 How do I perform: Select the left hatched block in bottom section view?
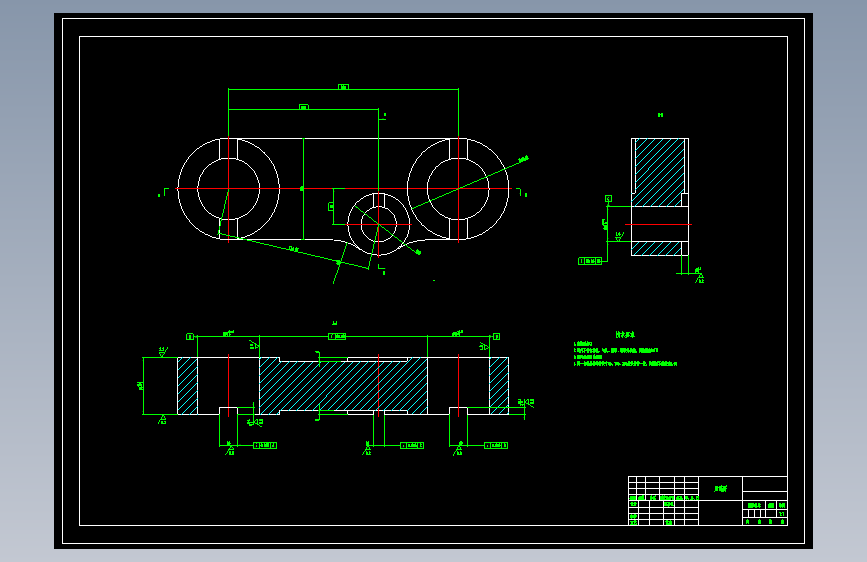point(187,386)
